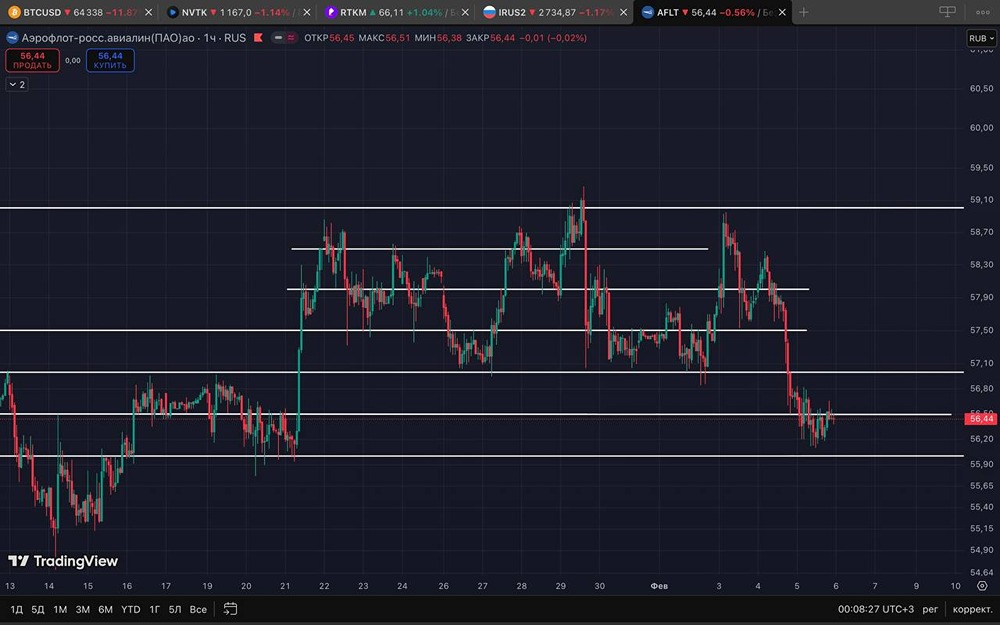Set range to Все

(198, 609)
